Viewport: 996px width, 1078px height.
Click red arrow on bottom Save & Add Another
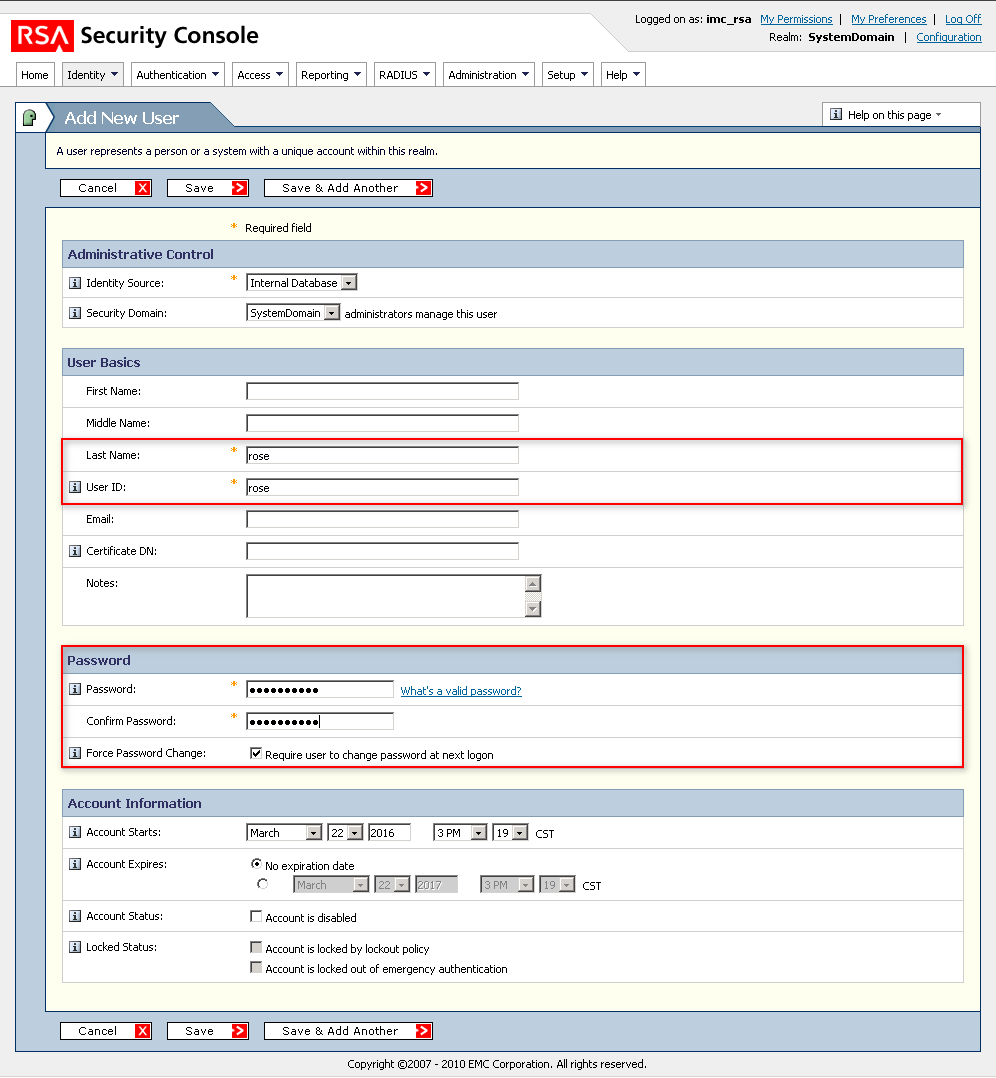(423, 1031)
